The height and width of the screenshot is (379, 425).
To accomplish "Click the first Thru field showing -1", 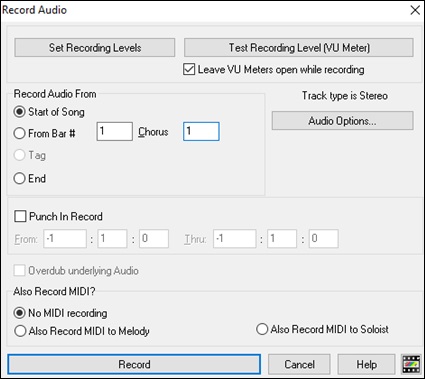I will 235,238.
